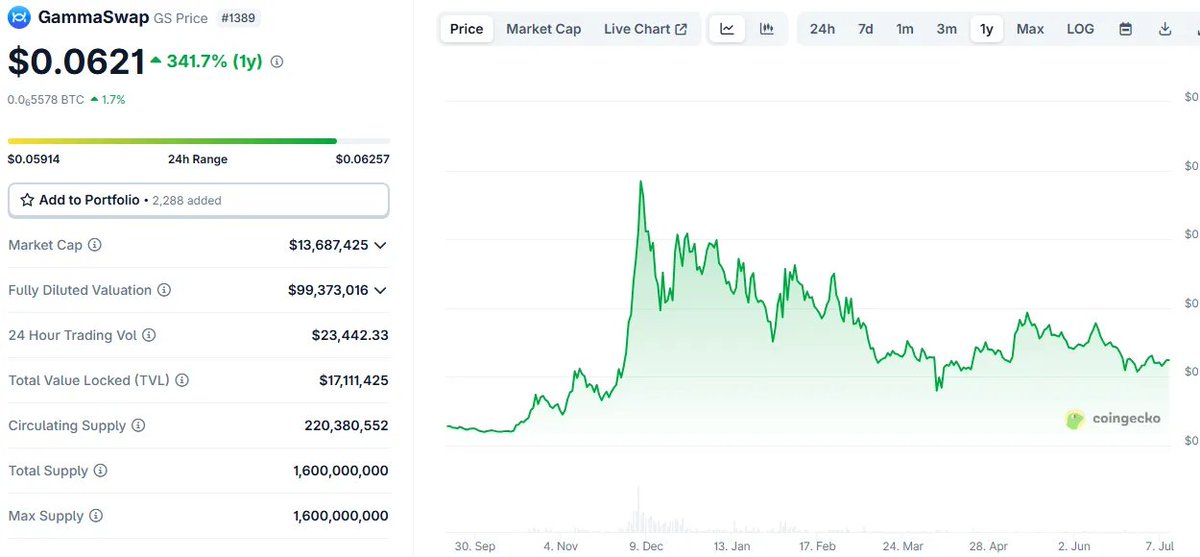Click the 220,380,552 circulating supply value
1200x557 pixels.
(346, 426)
